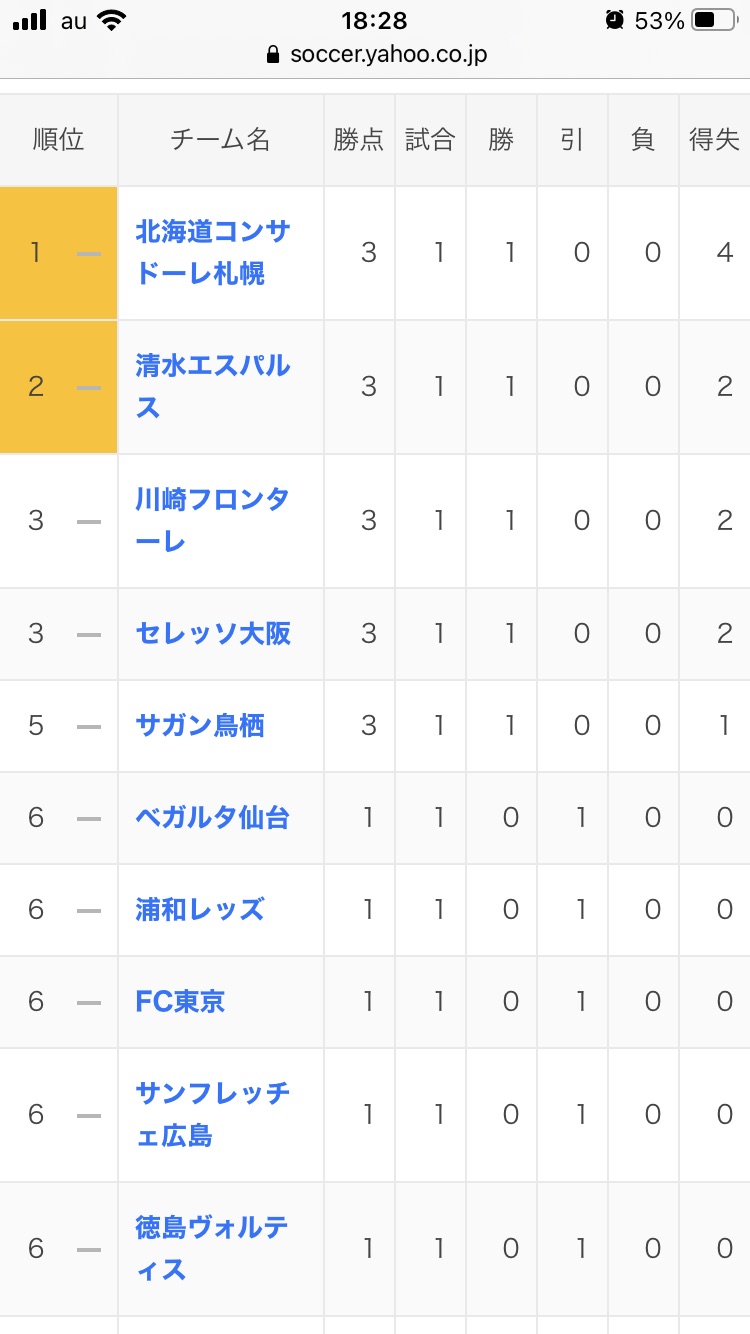
Task: Tap the 得失 column header
Action: click(x=714, y=140)
